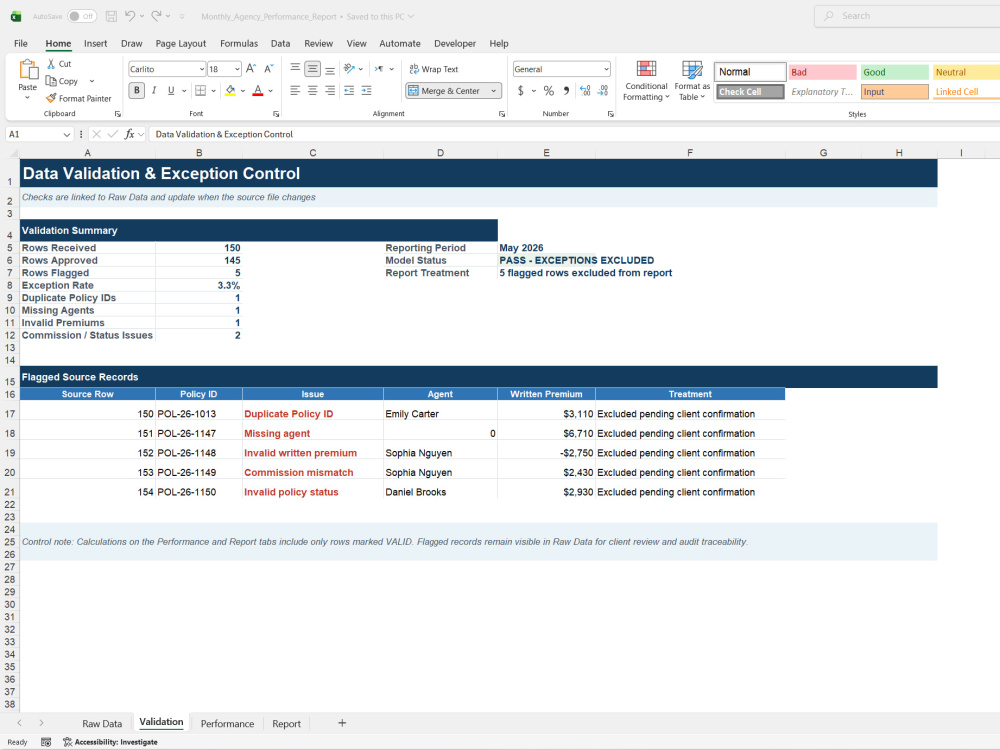The width and height of the screenshot is (1000, 750).
Task: Click the Save icon in title bar
Action: click(x=111, y=16)
